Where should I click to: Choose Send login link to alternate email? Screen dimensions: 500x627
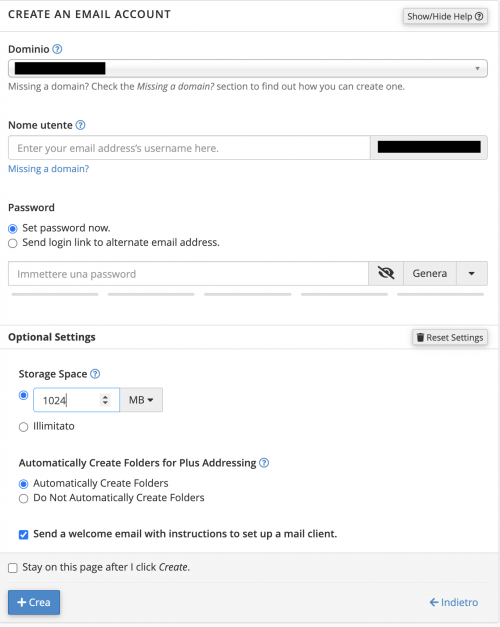[x=13, y=243]
